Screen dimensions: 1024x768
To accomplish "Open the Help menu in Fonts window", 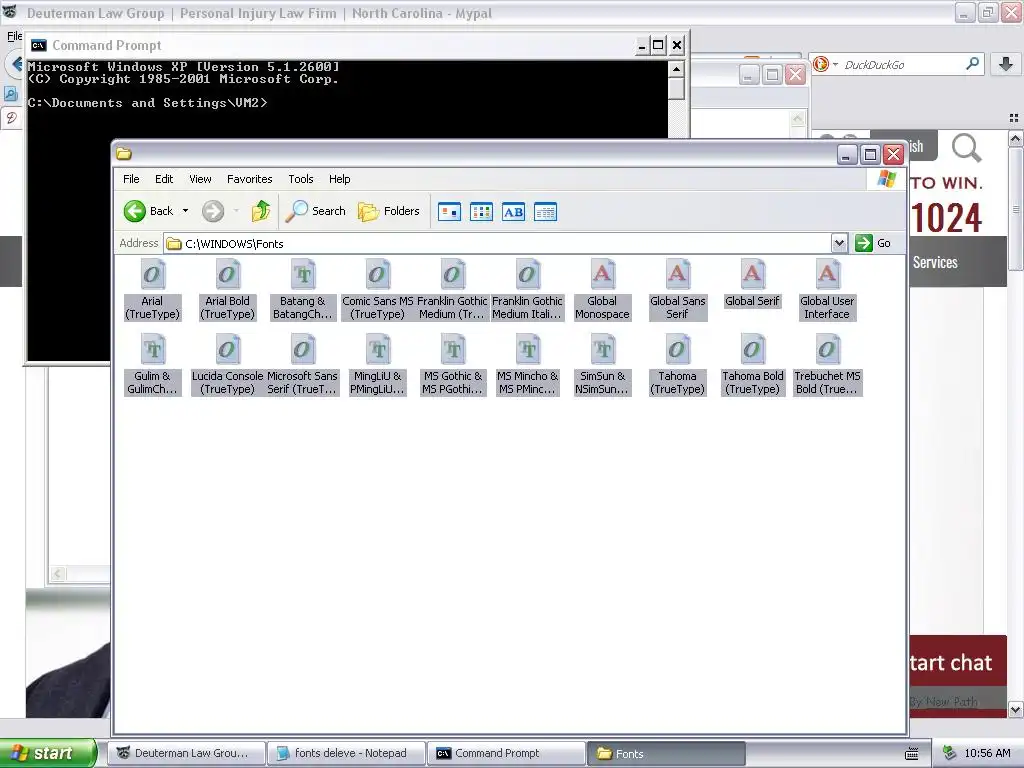I will pos(340,179).
